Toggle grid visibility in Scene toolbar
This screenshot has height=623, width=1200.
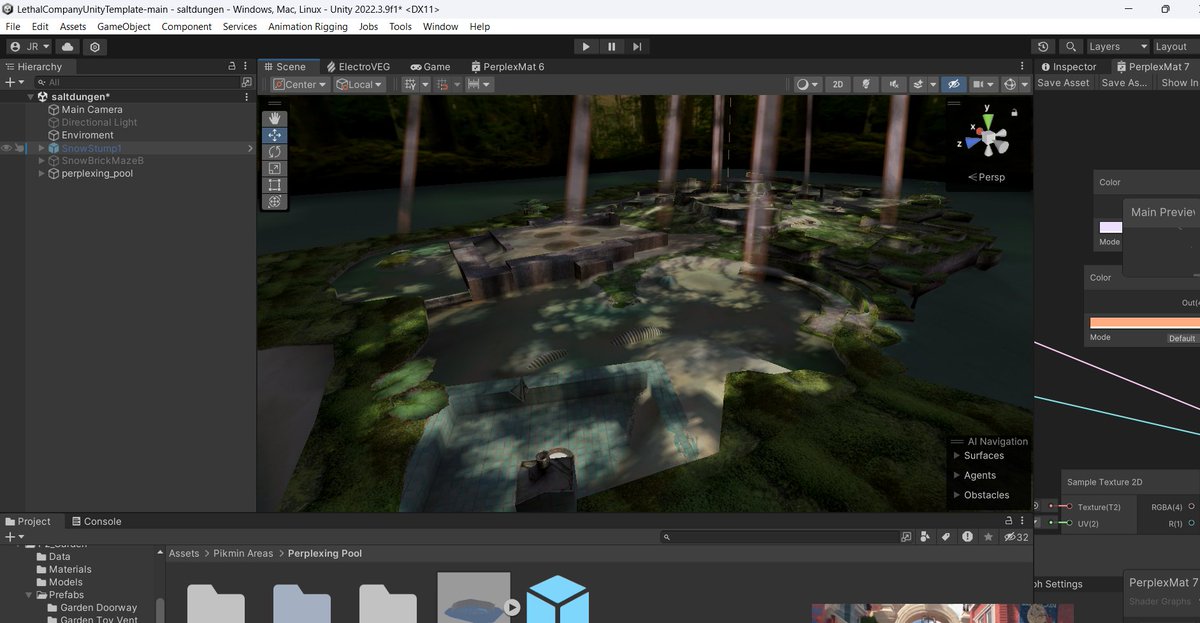click(x=410, y=84)
